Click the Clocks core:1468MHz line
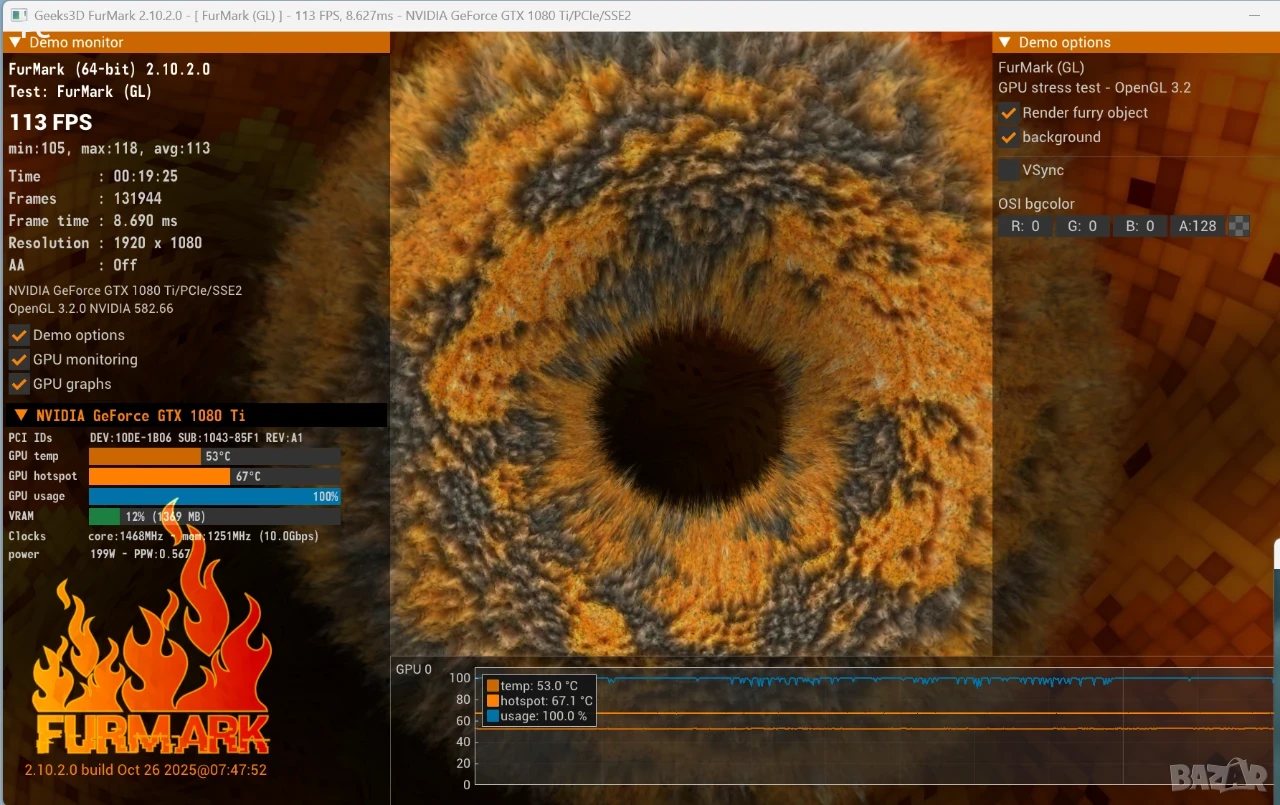 164,536
